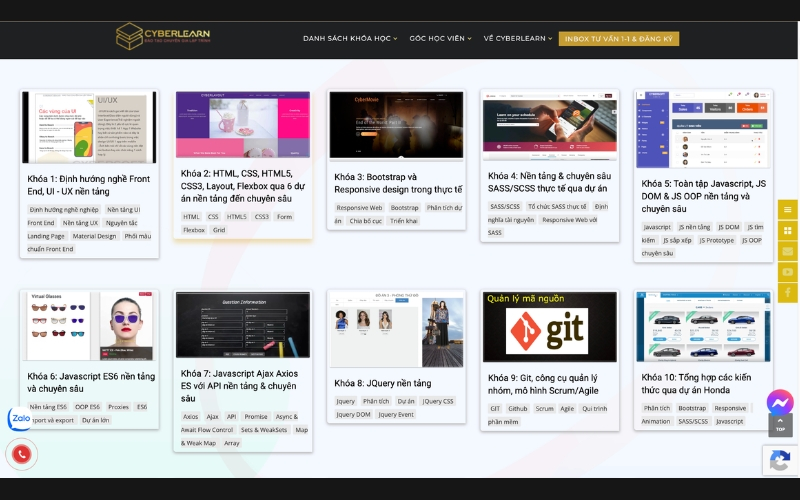This screenshot has width=800, height=500.
Task: Click the Sets & WeakSets tag
Action: coord(264,430)
